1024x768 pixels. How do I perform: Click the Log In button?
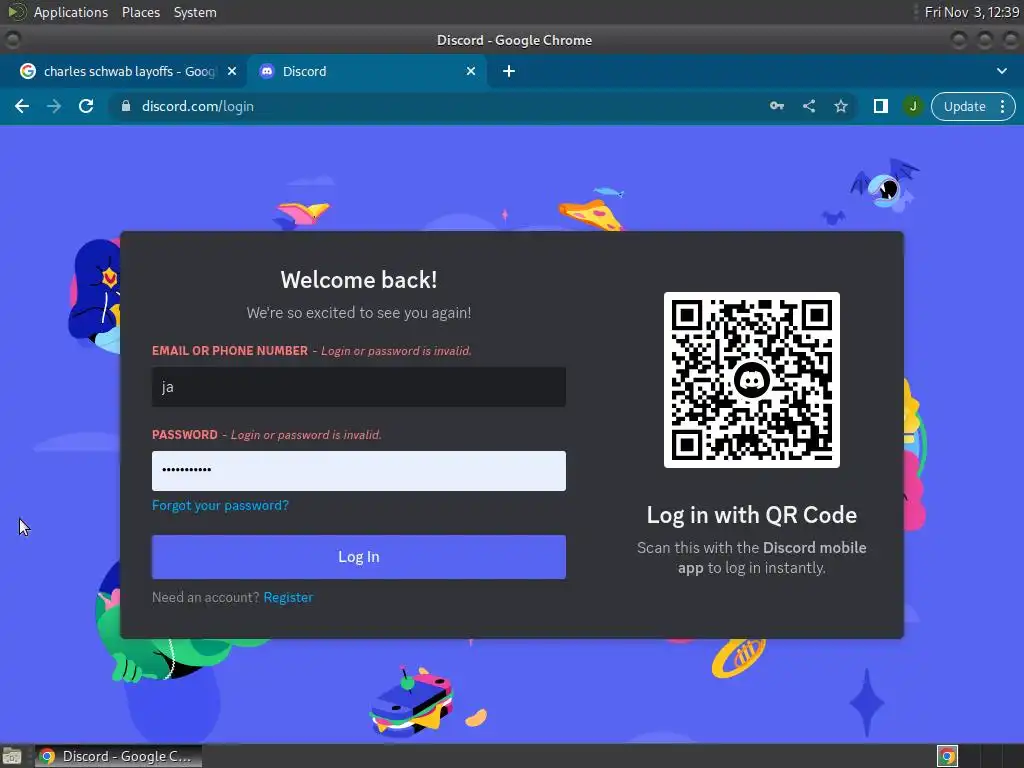(x=359, y=557)
